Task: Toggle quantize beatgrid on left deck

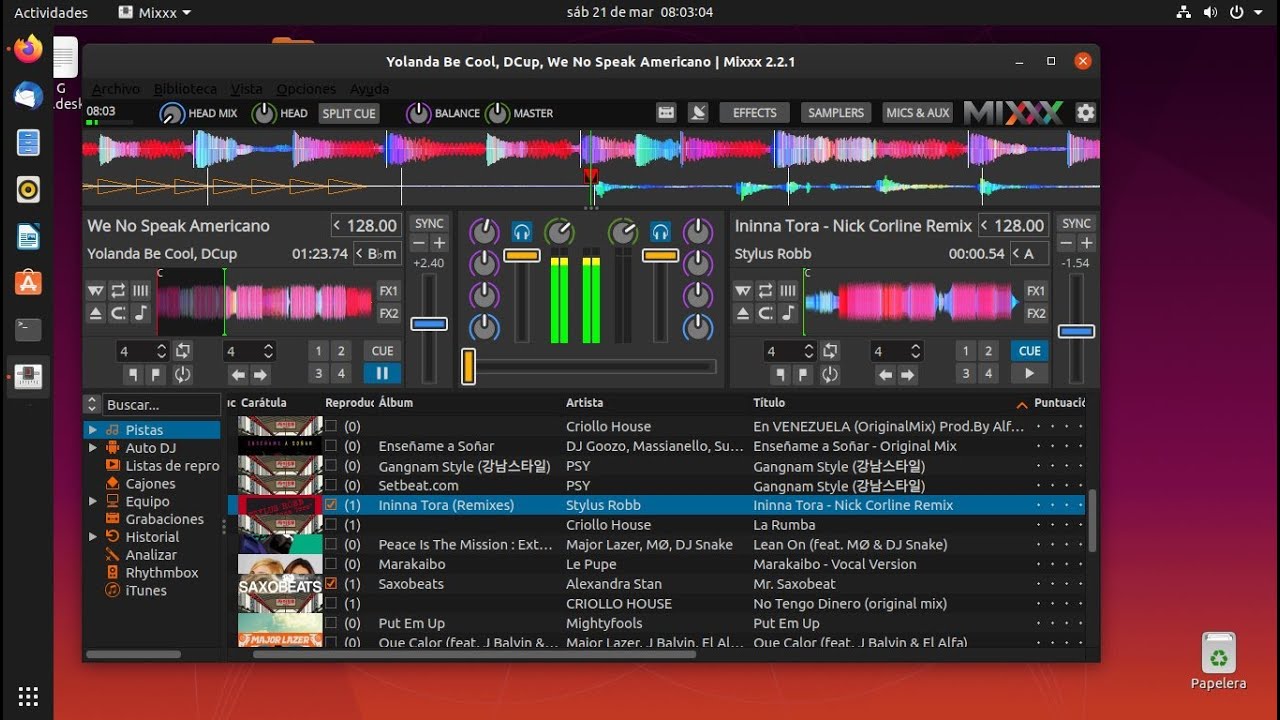Action: coord(140,291)
